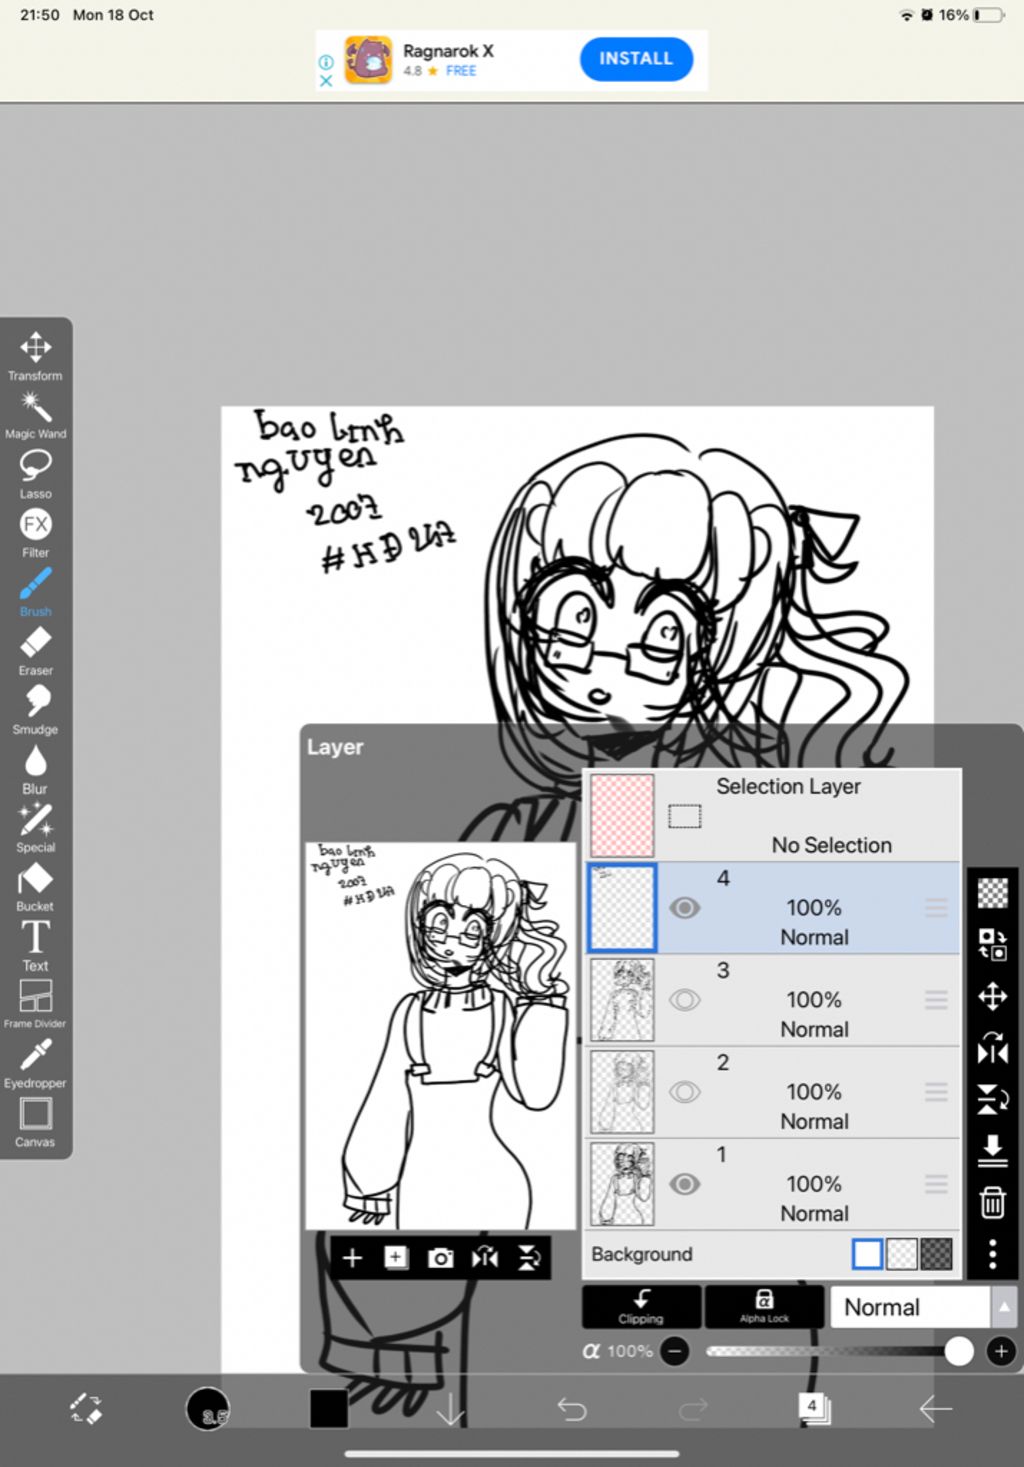Image resolution: width=1024 pixels, height=1467 pixels.
Task: Decrease opacity with the minus button
Action: pos(675,1351)
